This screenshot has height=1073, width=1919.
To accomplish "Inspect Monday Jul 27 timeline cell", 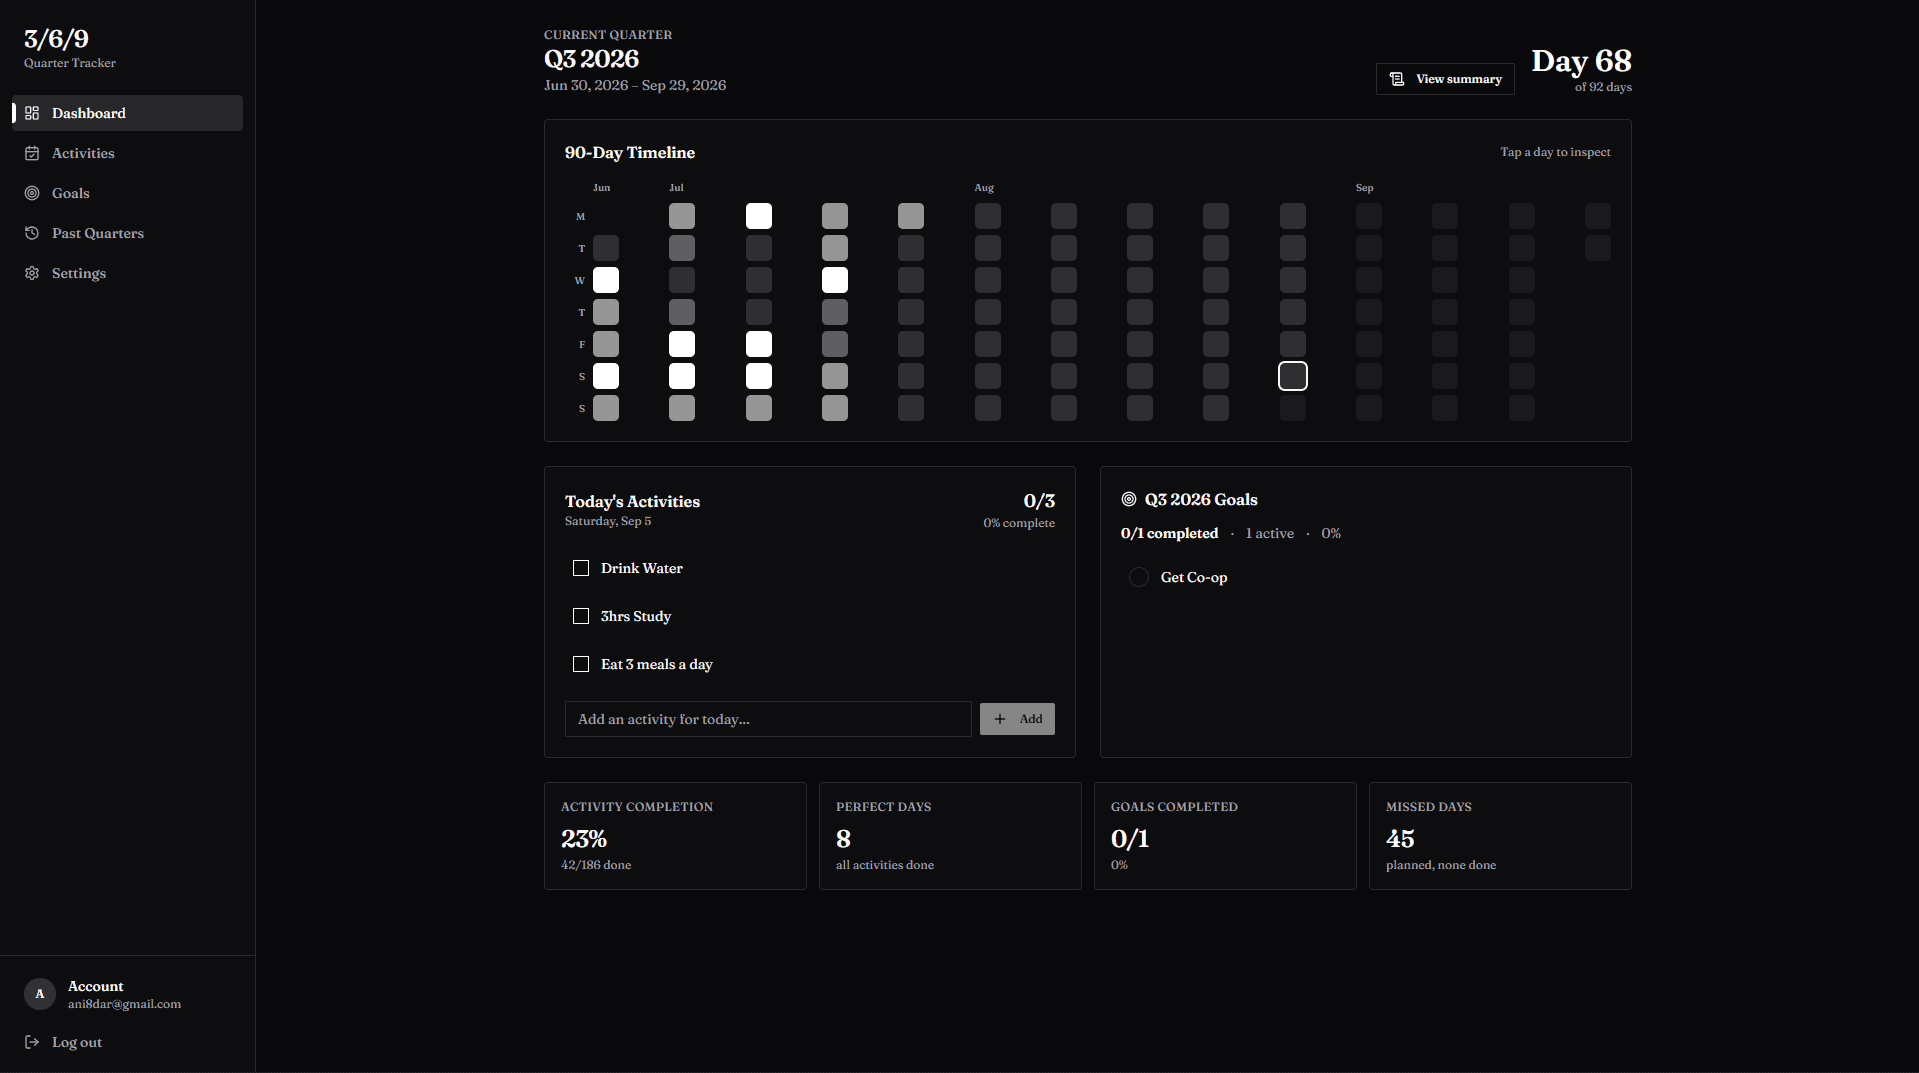I will pos(911,216).
